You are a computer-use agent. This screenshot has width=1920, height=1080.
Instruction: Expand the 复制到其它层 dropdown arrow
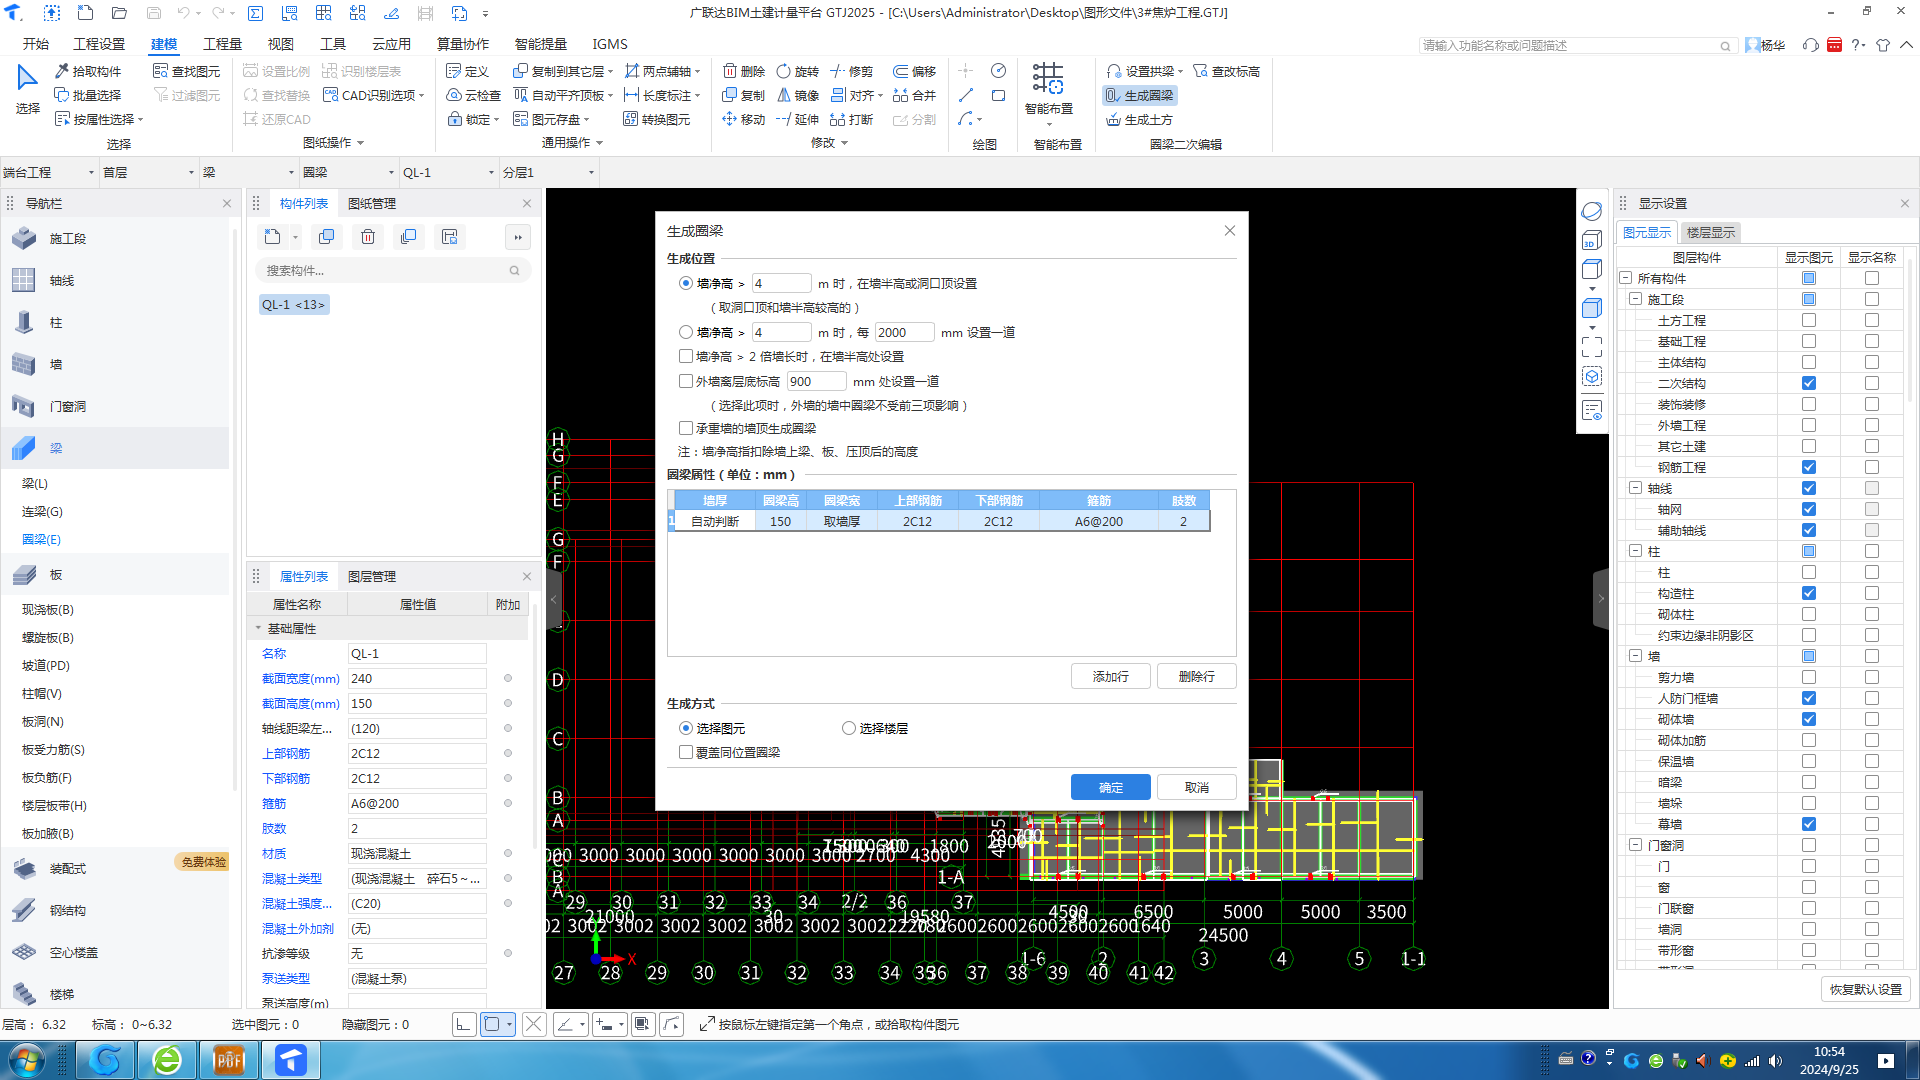[x=610, y=71]
